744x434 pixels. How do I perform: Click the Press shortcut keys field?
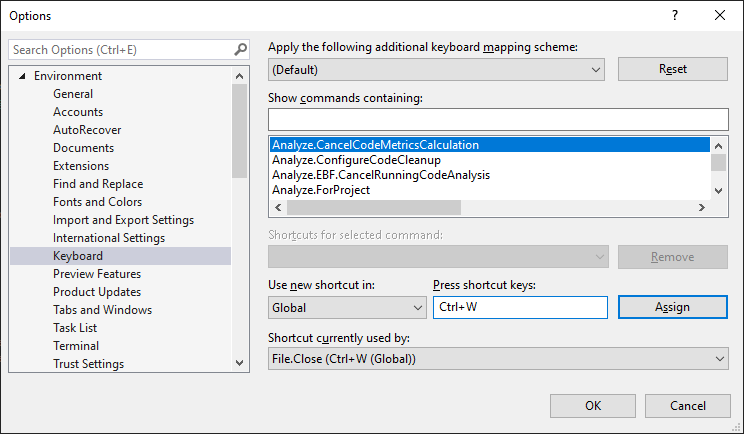pyautogui.click(x=520, y=307)
